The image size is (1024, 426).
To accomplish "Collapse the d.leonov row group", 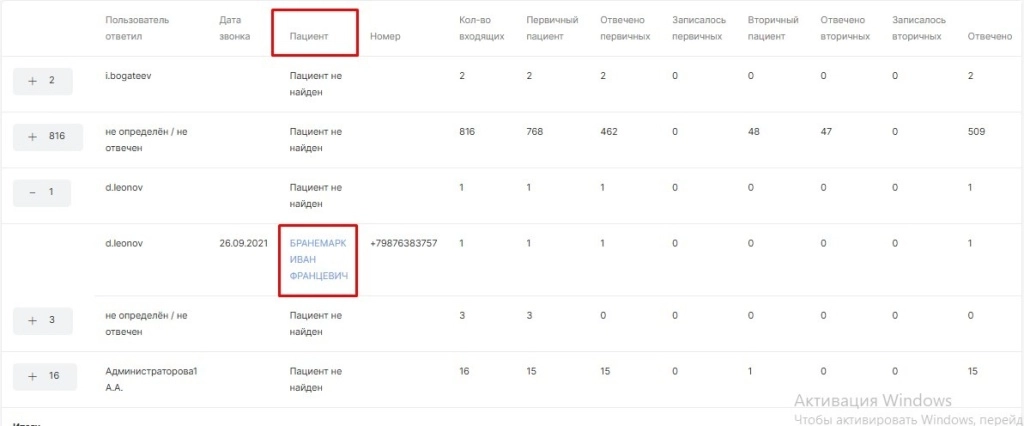I will tap(42, 192).
